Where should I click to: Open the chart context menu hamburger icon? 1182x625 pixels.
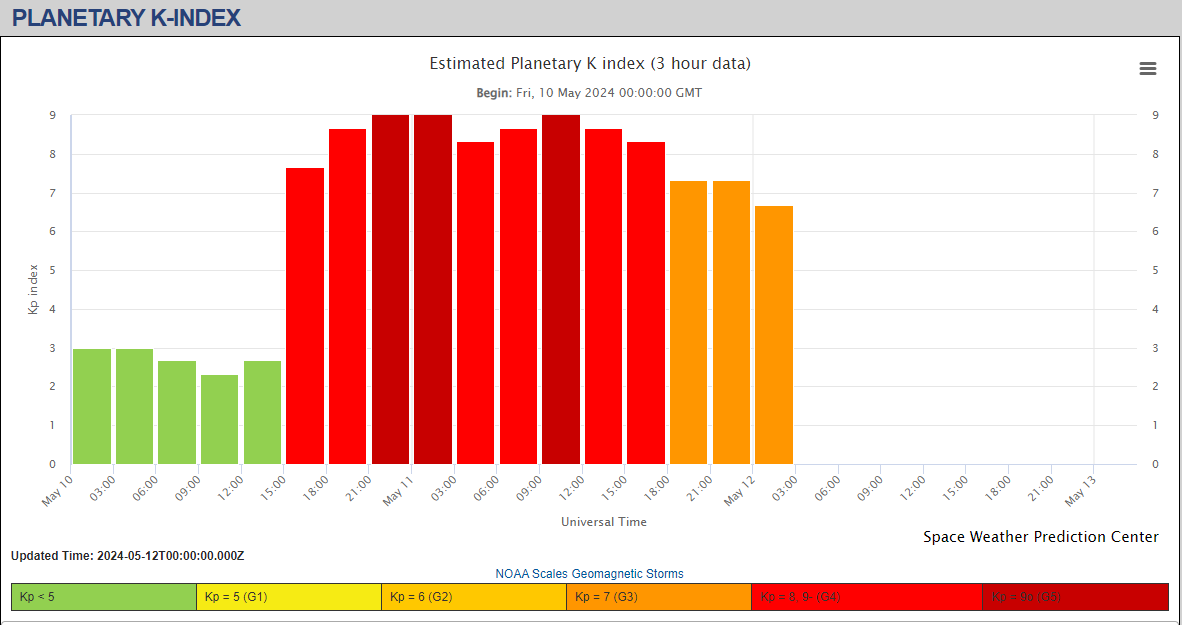pyautogui.click(x=1147, y=69)
